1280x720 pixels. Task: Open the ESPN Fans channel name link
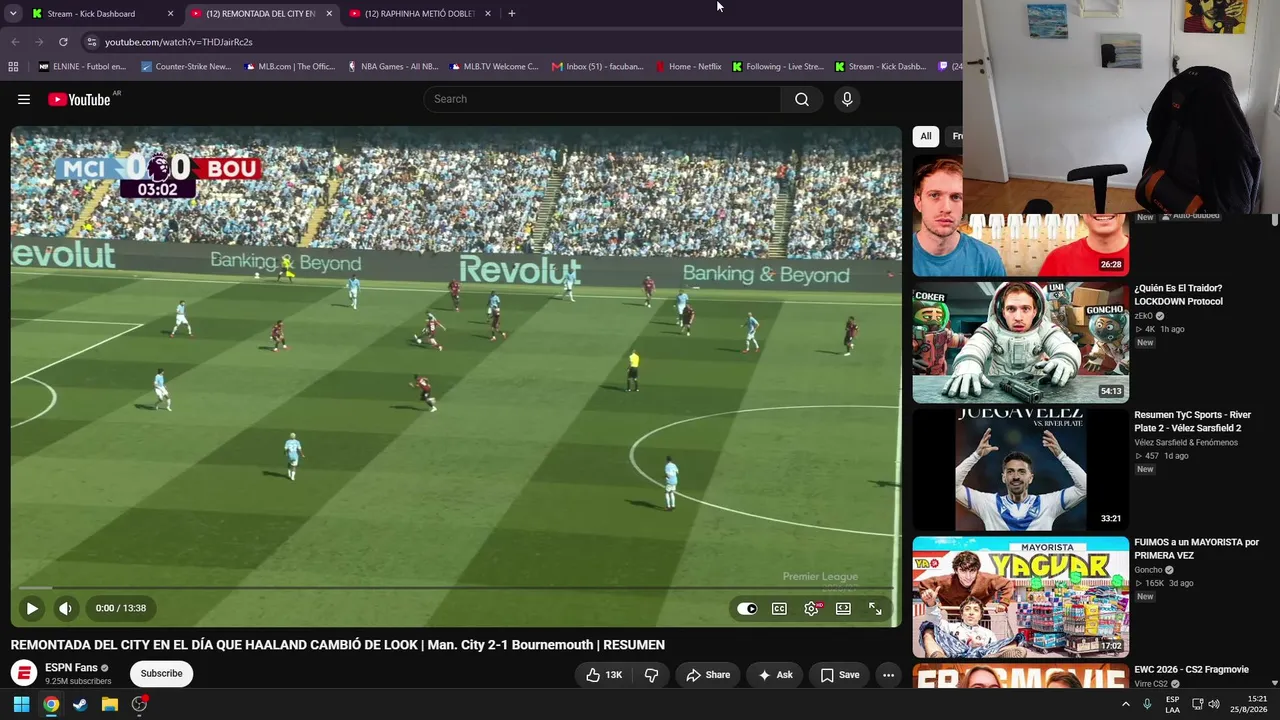point(71,668)
